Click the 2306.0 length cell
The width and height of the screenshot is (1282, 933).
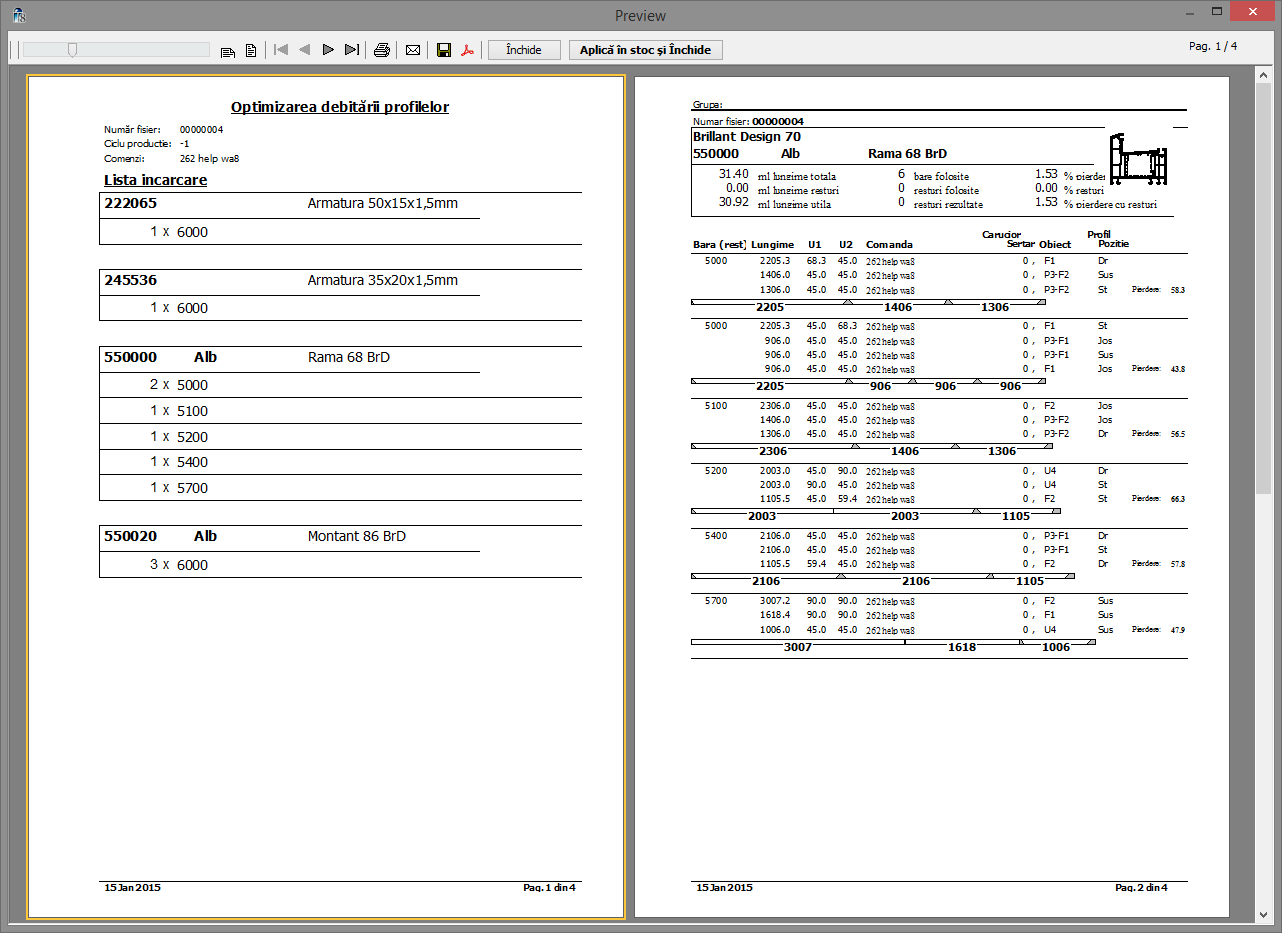pos(775,405)
